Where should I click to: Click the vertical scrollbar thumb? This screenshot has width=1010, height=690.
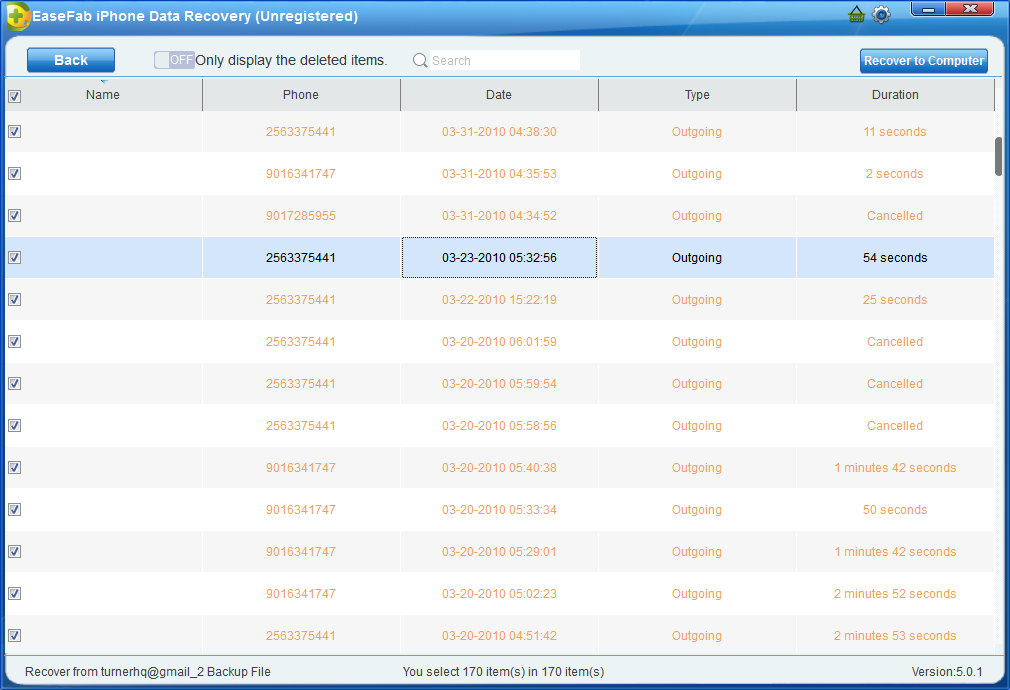click(998, 156)
